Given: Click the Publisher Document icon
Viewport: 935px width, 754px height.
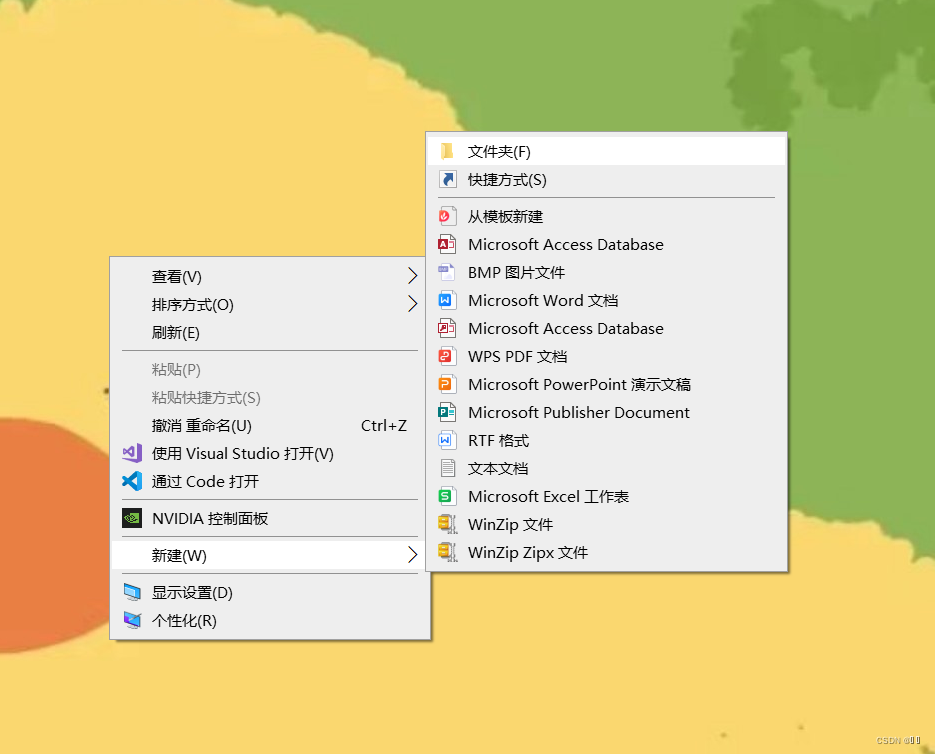Looking at the screenshot, I should [x=447, y=412].
